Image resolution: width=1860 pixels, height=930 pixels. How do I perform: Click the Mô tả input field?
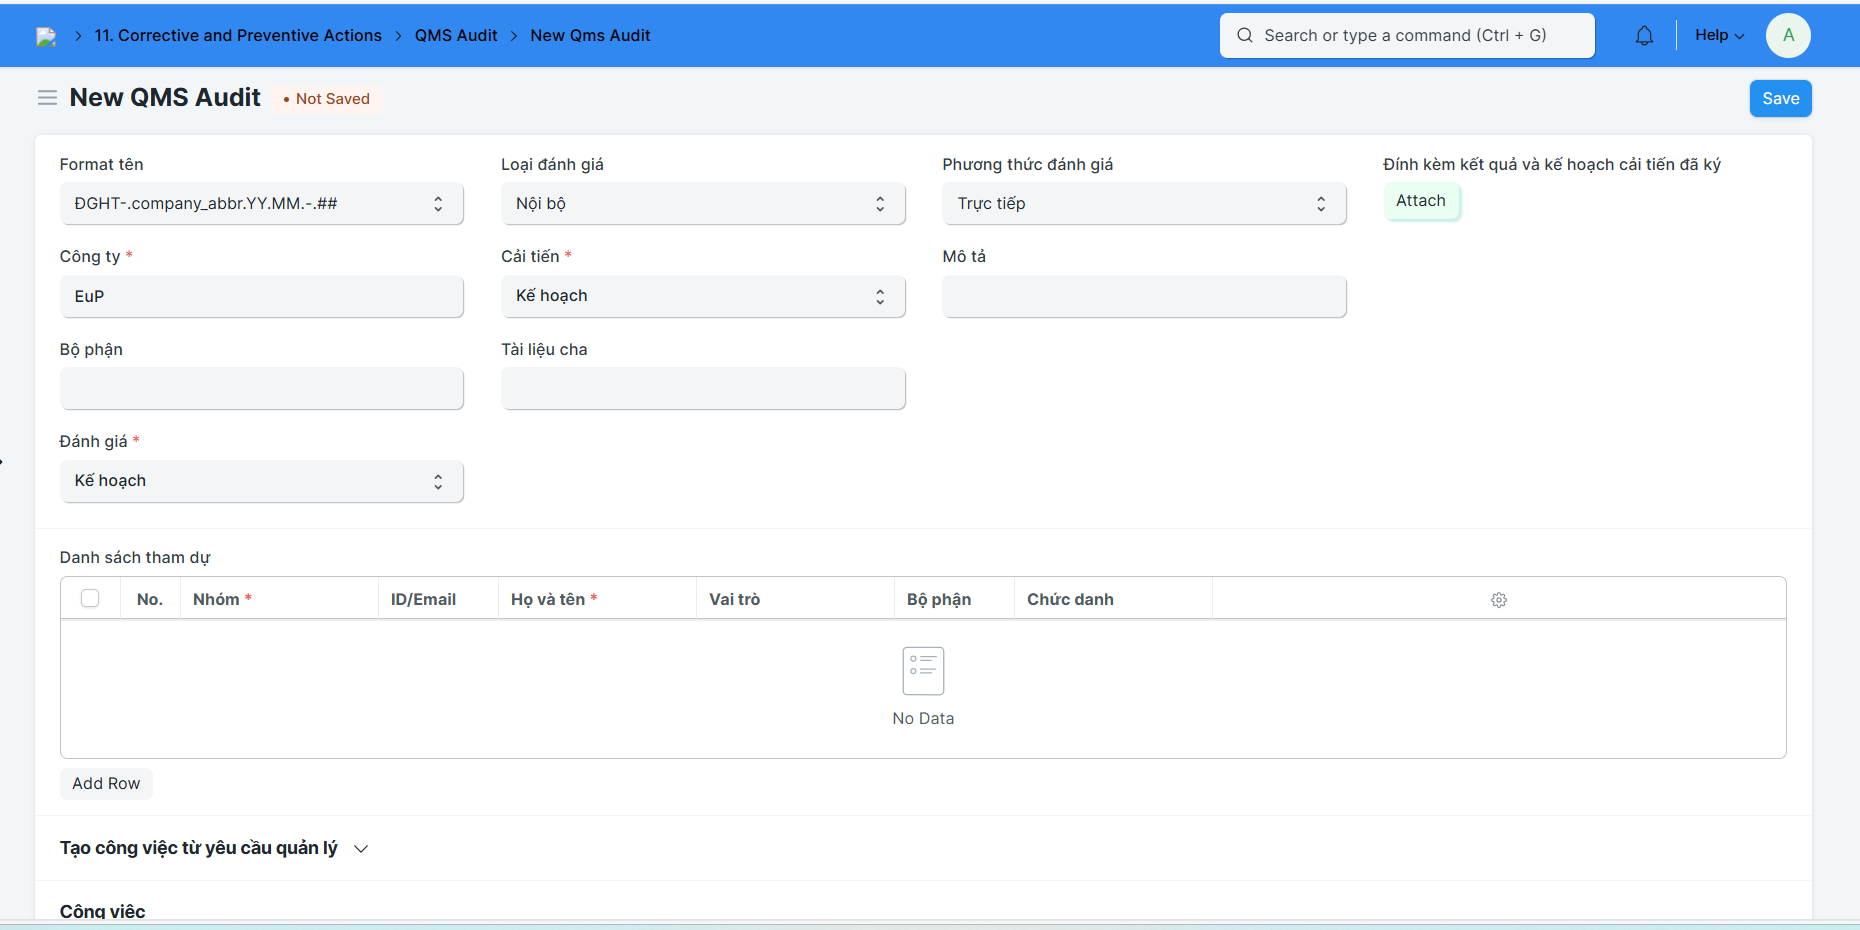coord(1144,297)
